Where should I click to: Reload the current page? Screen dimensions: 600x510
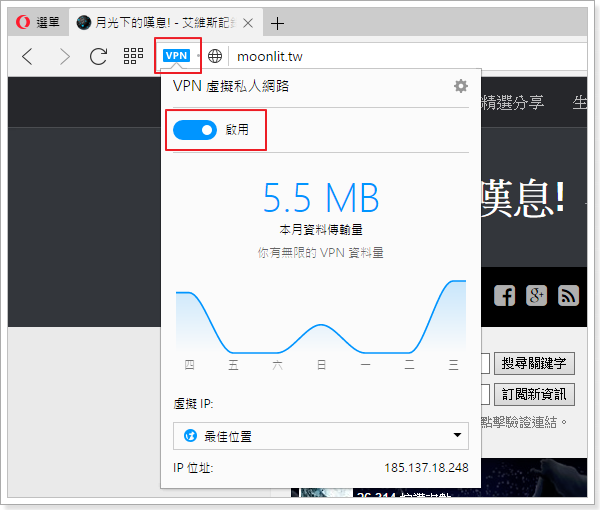pyautogui.click(x=98, y=57)
